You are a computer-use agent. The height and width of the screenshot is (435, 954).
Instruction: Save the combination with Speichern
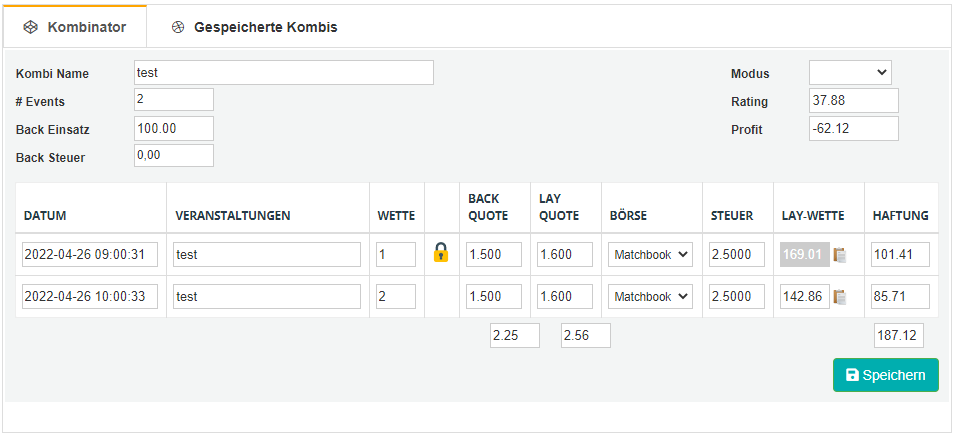pos(885,375)
